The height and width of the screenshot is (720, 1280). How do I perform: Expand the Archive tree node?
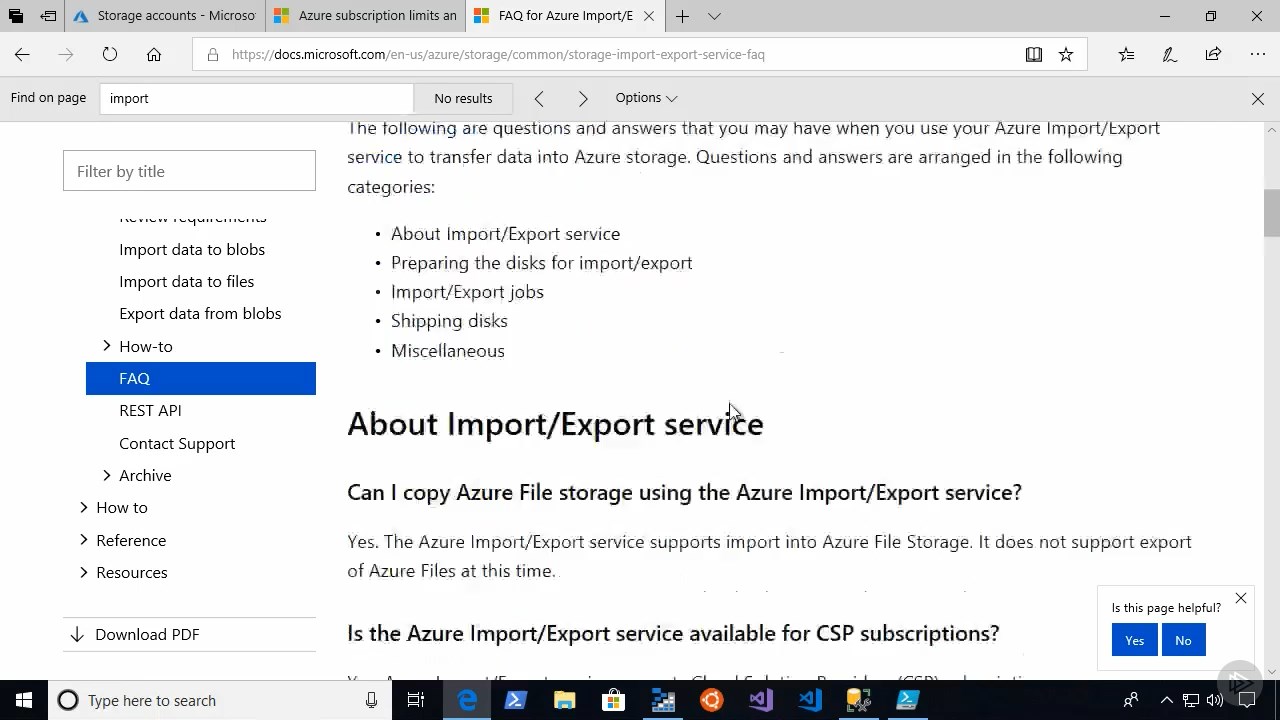coord(107,475)
